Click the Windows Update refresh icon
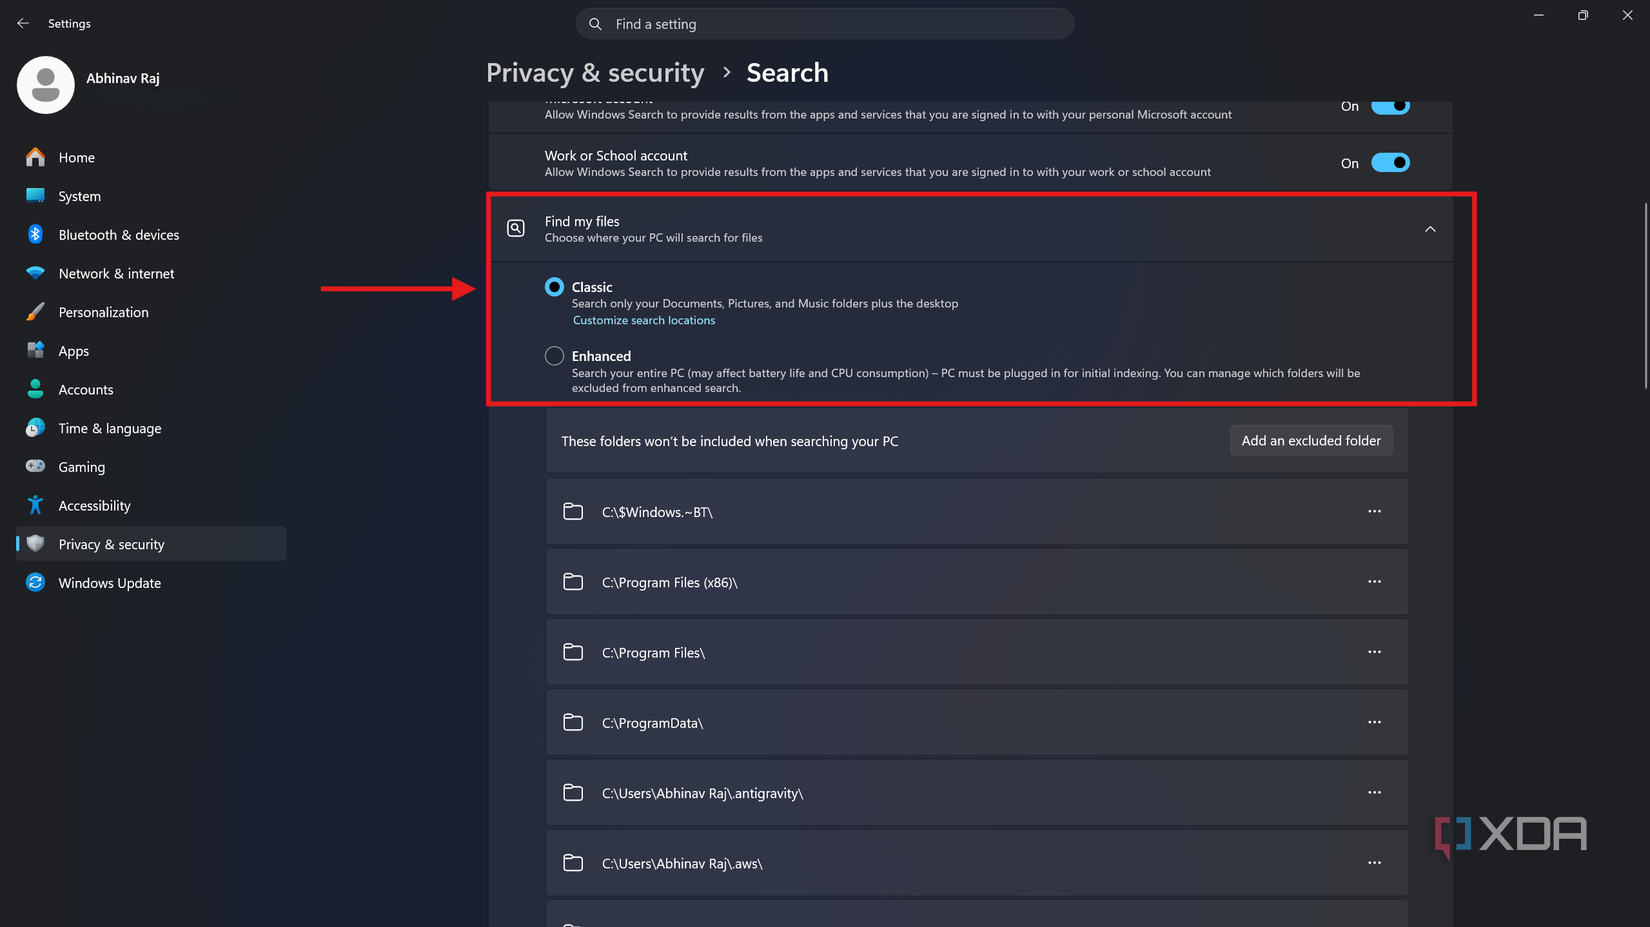This screenshot has height=927, width=1650. click(36, 582)
